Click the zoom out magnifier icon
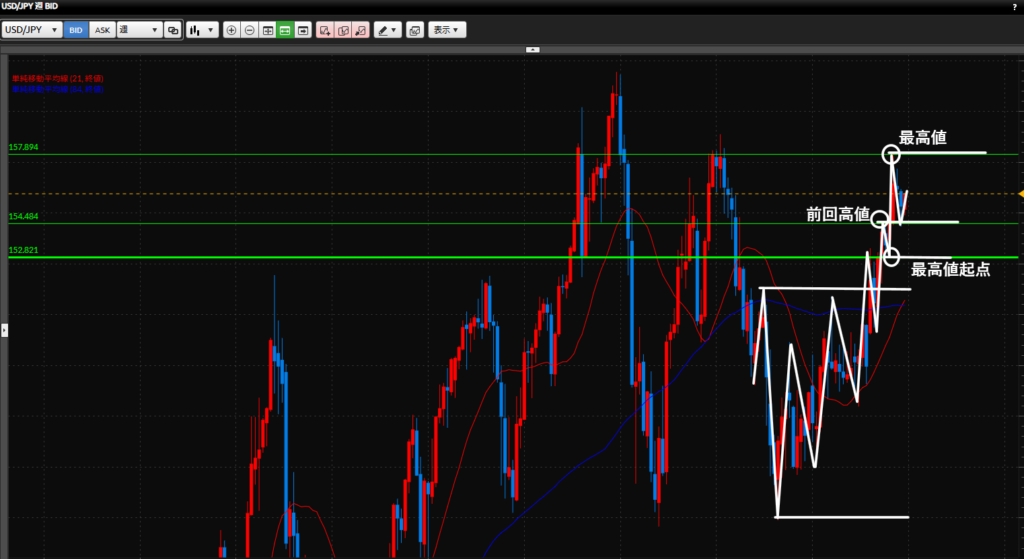The height and width of the screenshot is (559, 1024). [249, 30]
